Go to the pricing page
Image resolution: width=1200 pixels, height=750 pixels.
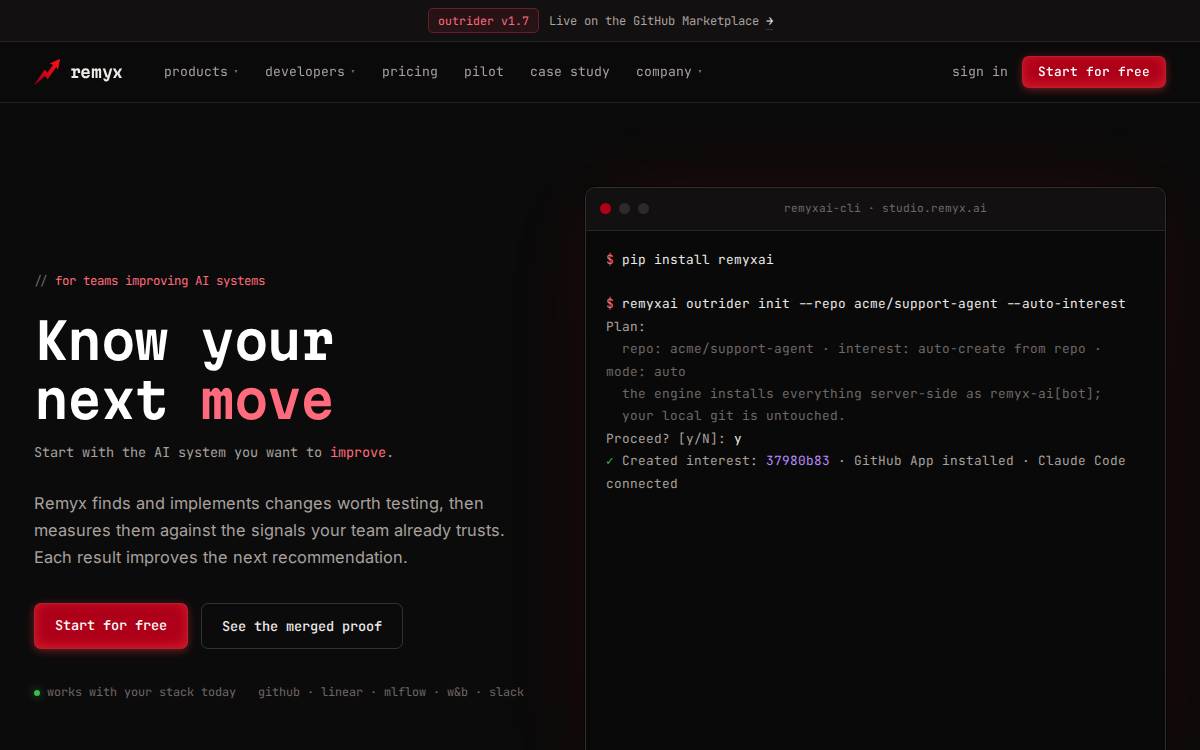(x=410, y=72)
